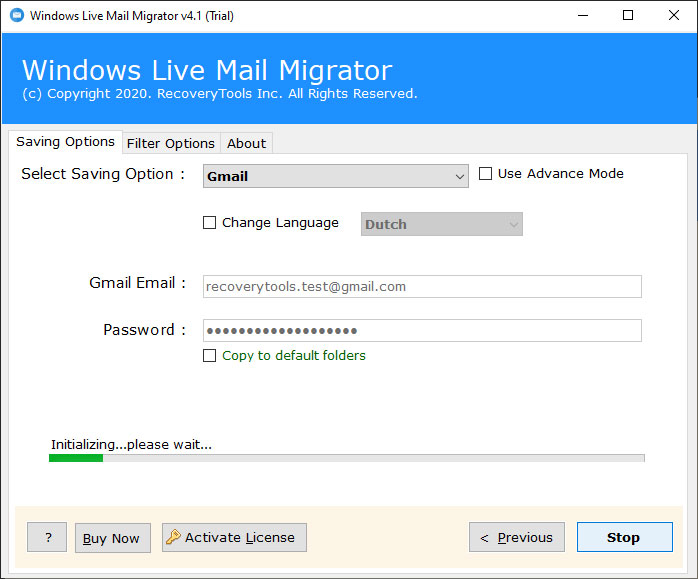Maximize the Migrator window

point(628,16)
